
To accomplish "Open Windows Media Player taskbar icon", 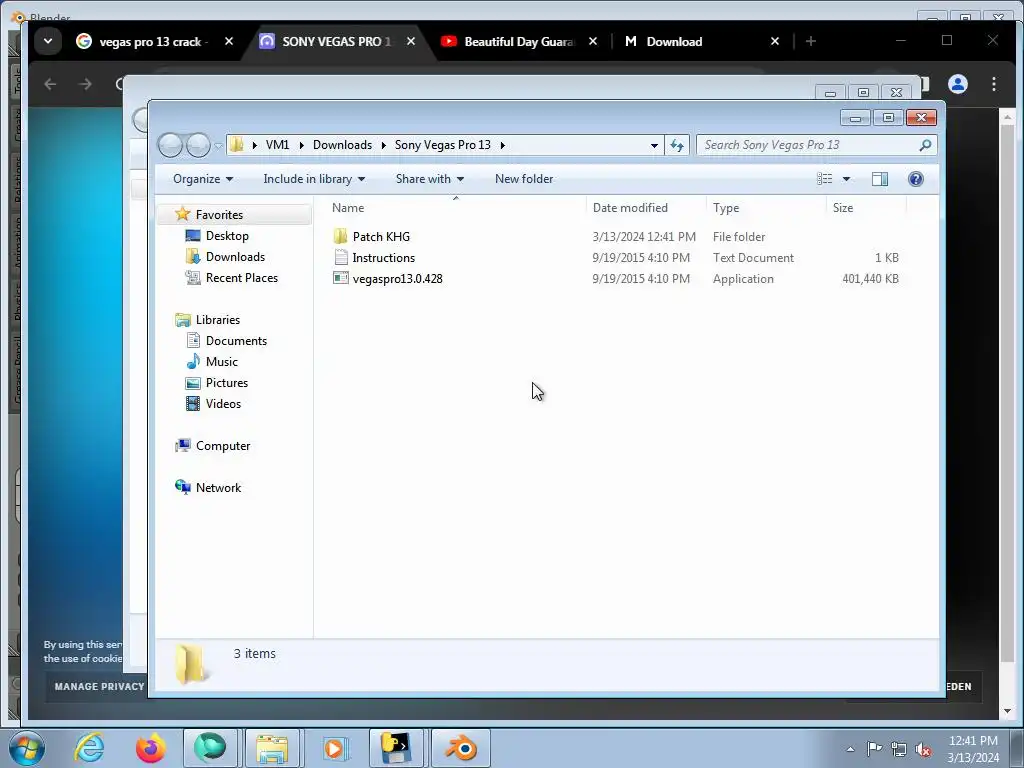I will [x=334, y=748].
